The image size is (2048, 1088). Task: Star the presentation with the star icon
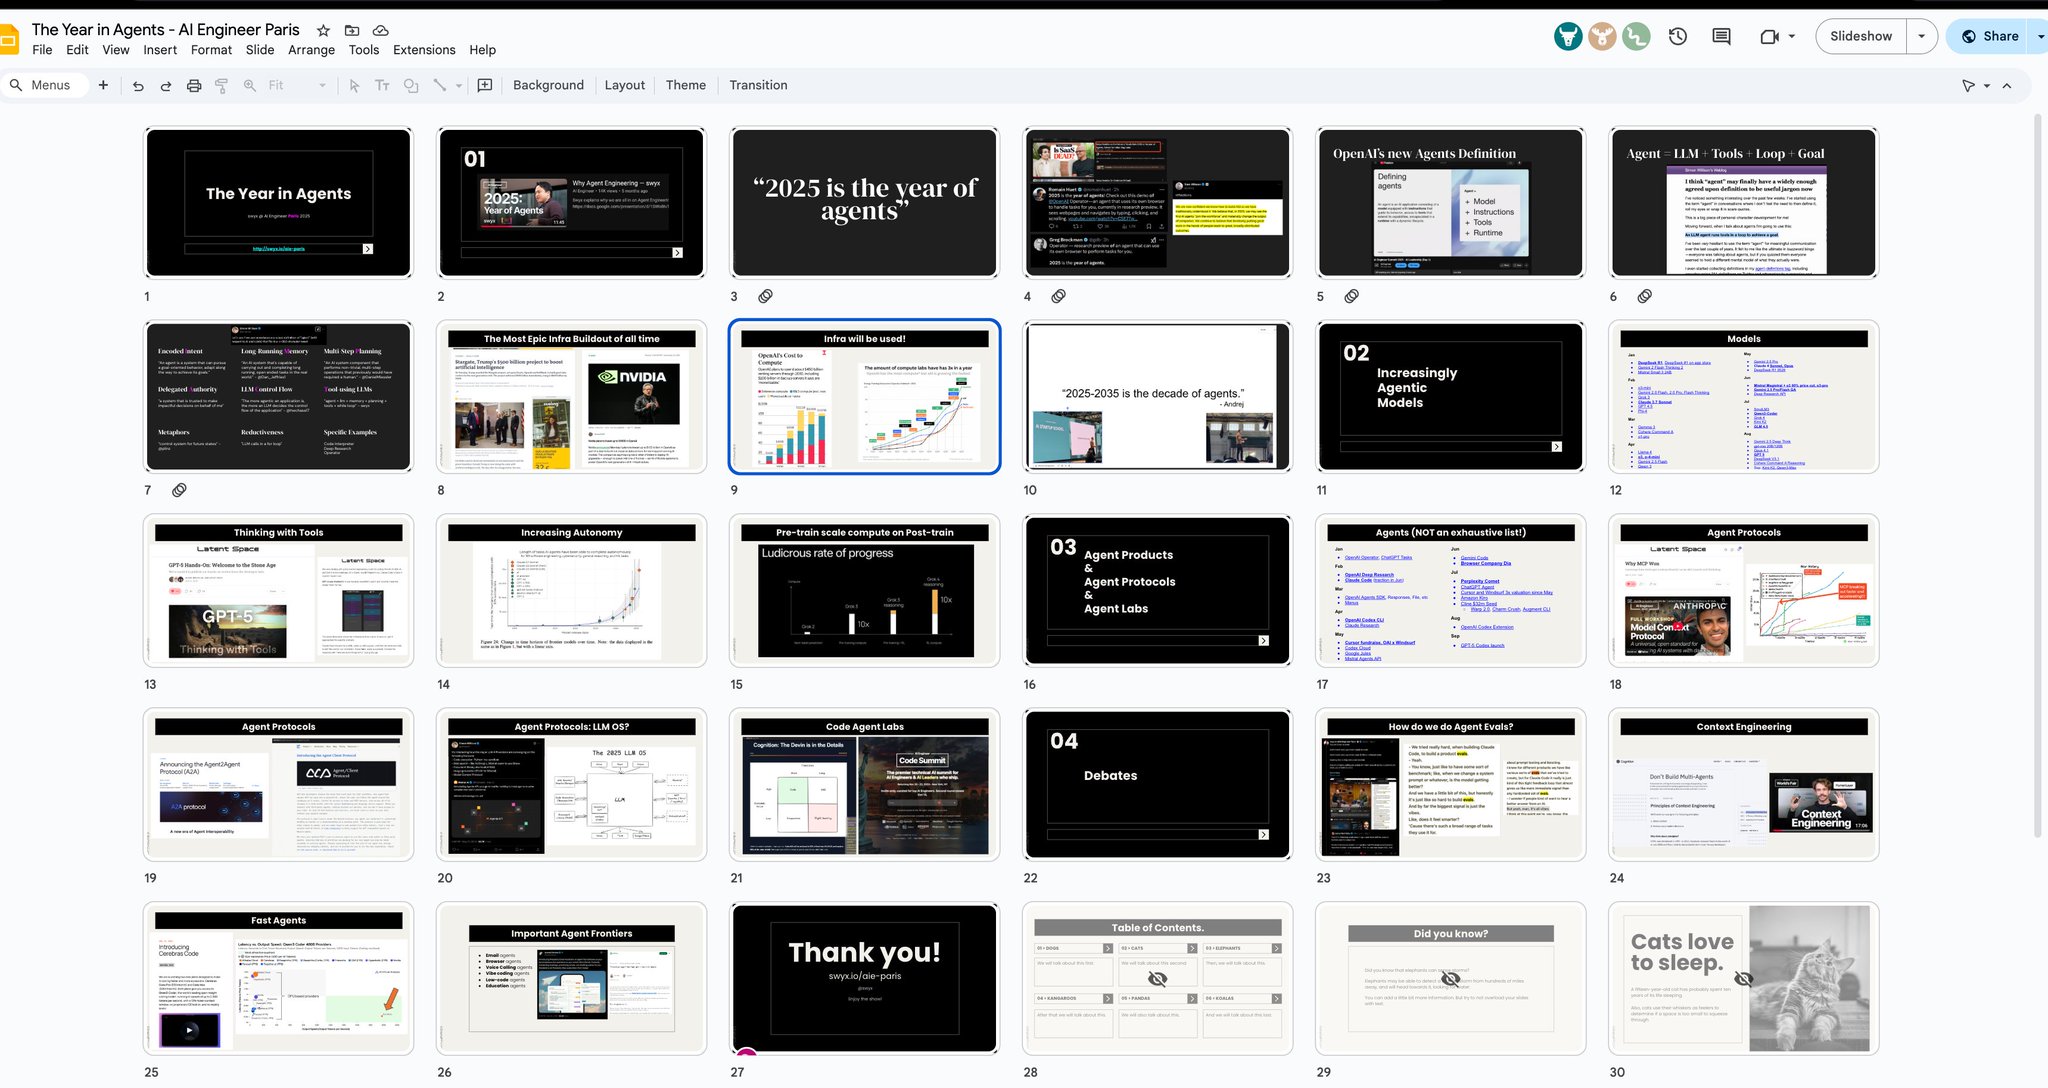coord(323,31)
